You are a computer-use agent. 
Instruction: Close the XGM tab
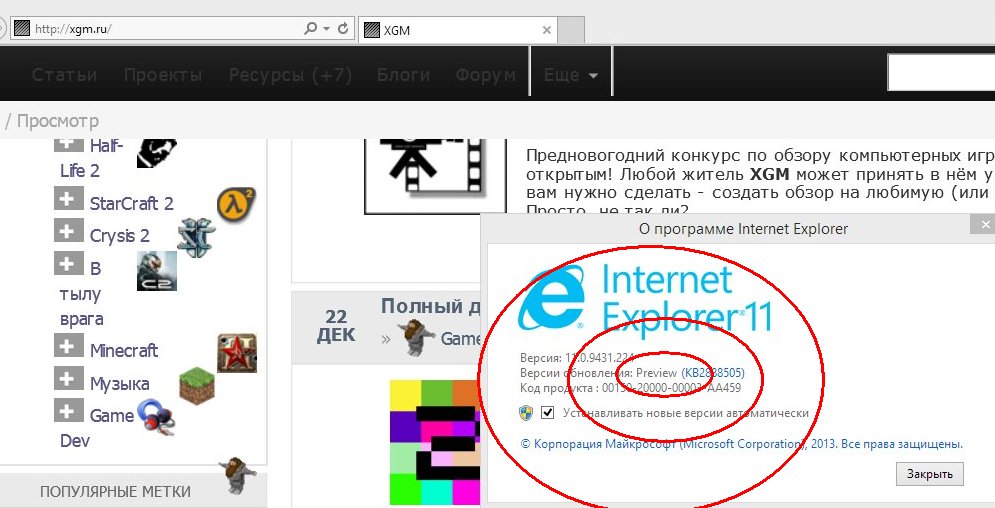tap(547, 30)
